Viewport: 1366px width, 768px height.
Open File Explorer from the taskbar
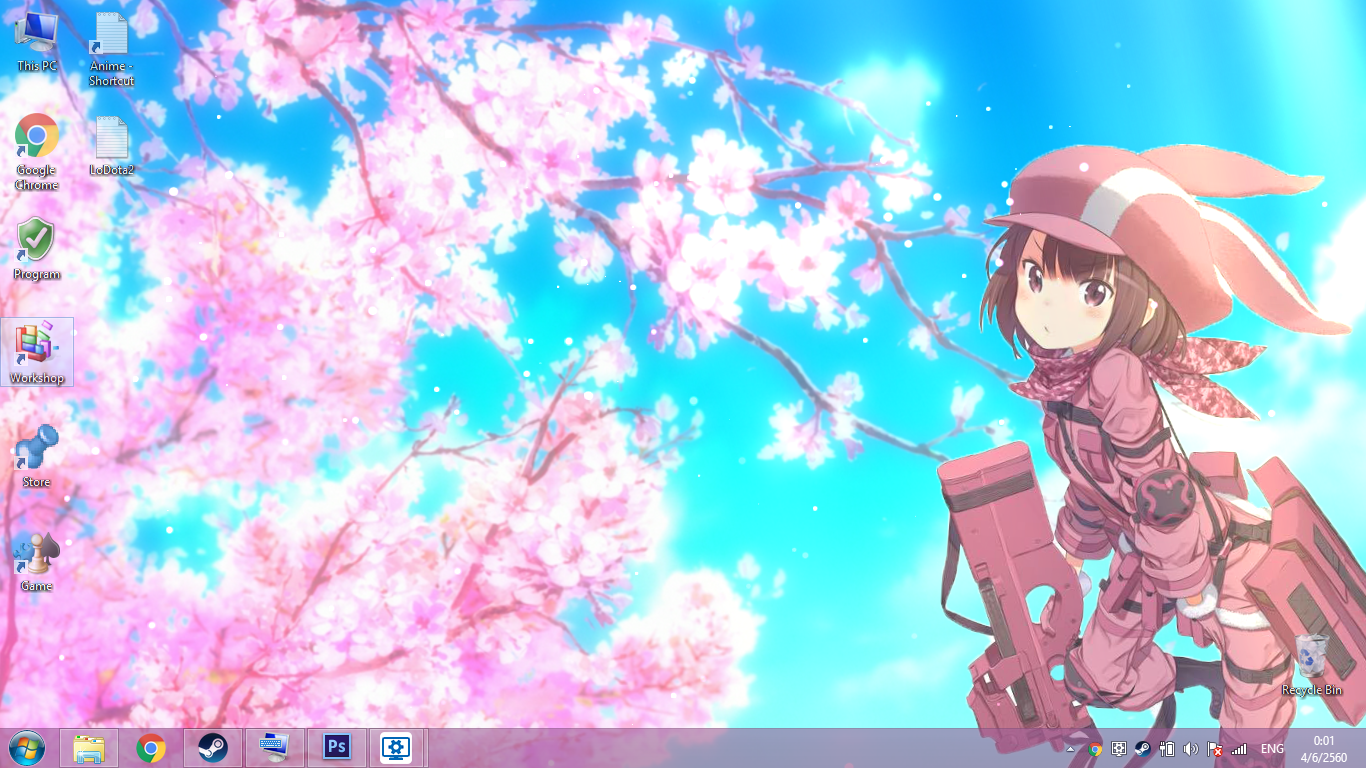pyautogui.click(x=89, y=748)
